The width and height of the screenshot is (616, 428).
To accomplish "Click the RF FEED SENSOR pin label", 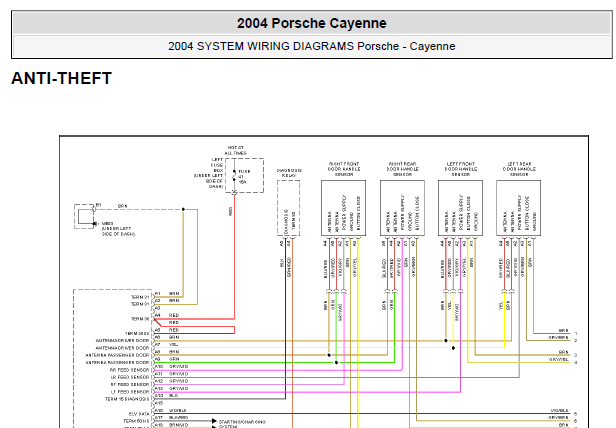I will [130, 384].
